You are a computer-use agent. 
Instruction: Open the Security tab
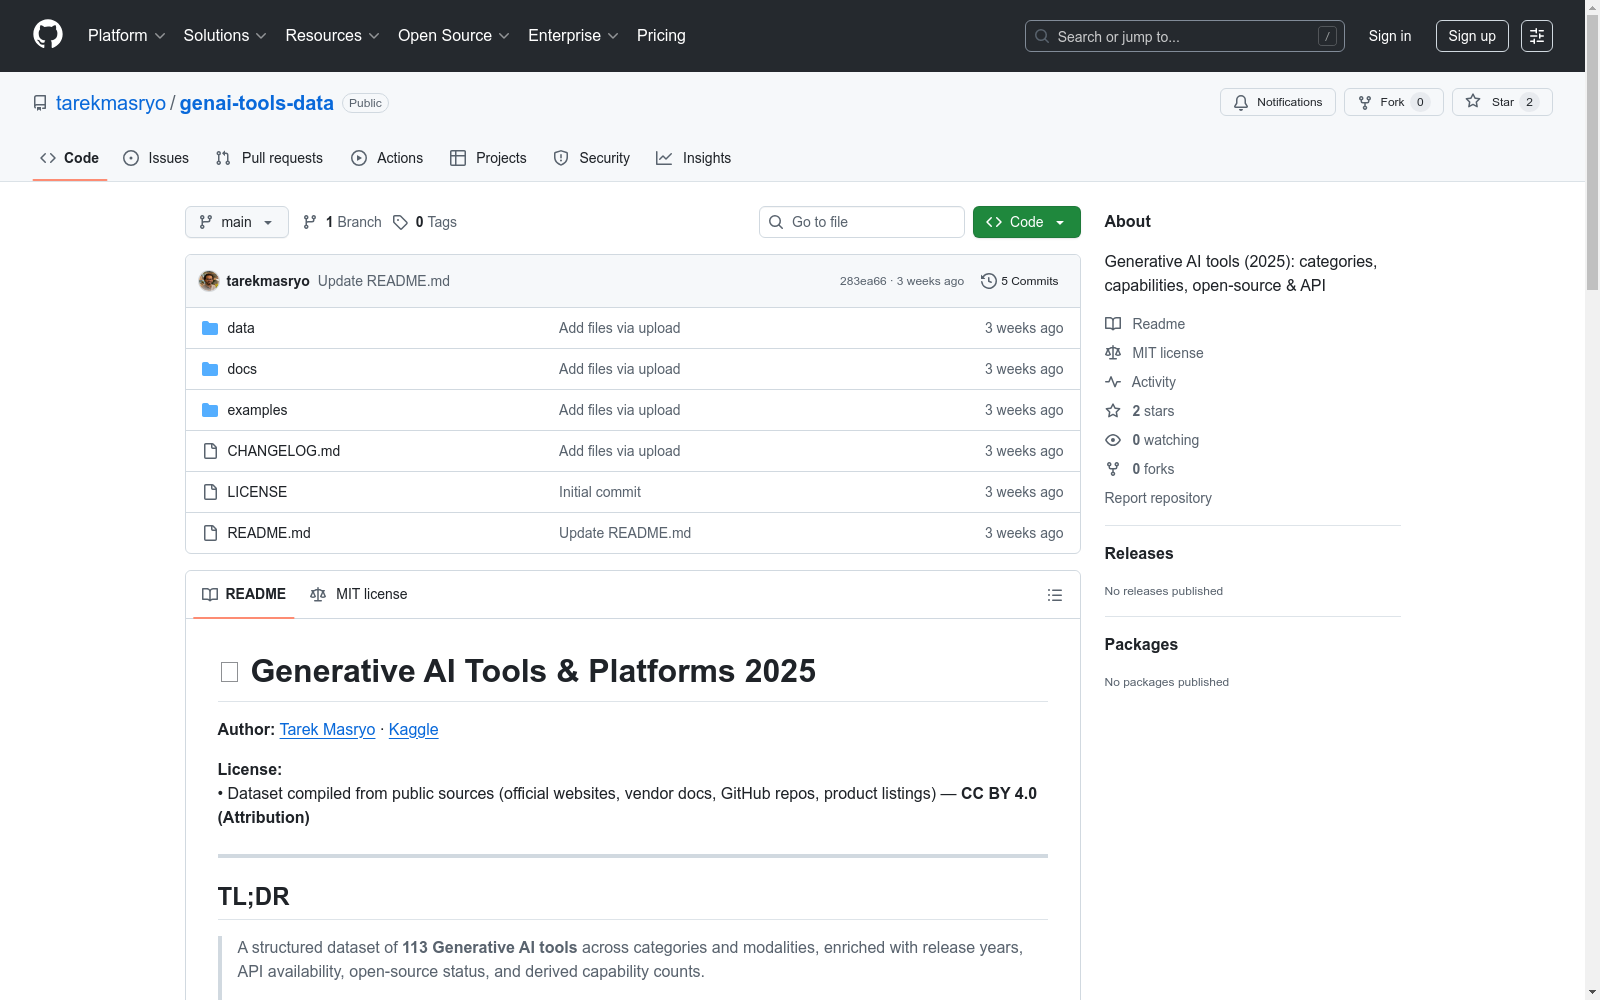click(592, 158)
